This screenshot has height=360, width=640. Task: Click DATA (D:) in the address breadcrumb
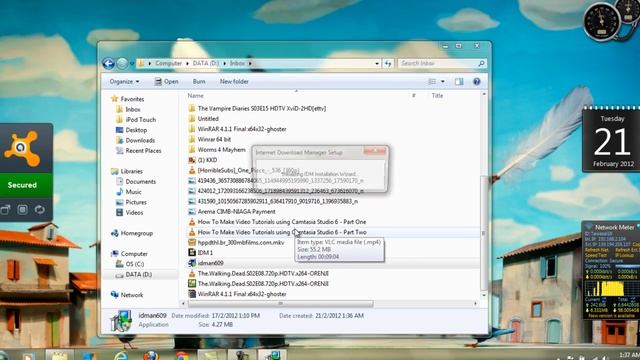pyautogui.click(x=206, y=63)
